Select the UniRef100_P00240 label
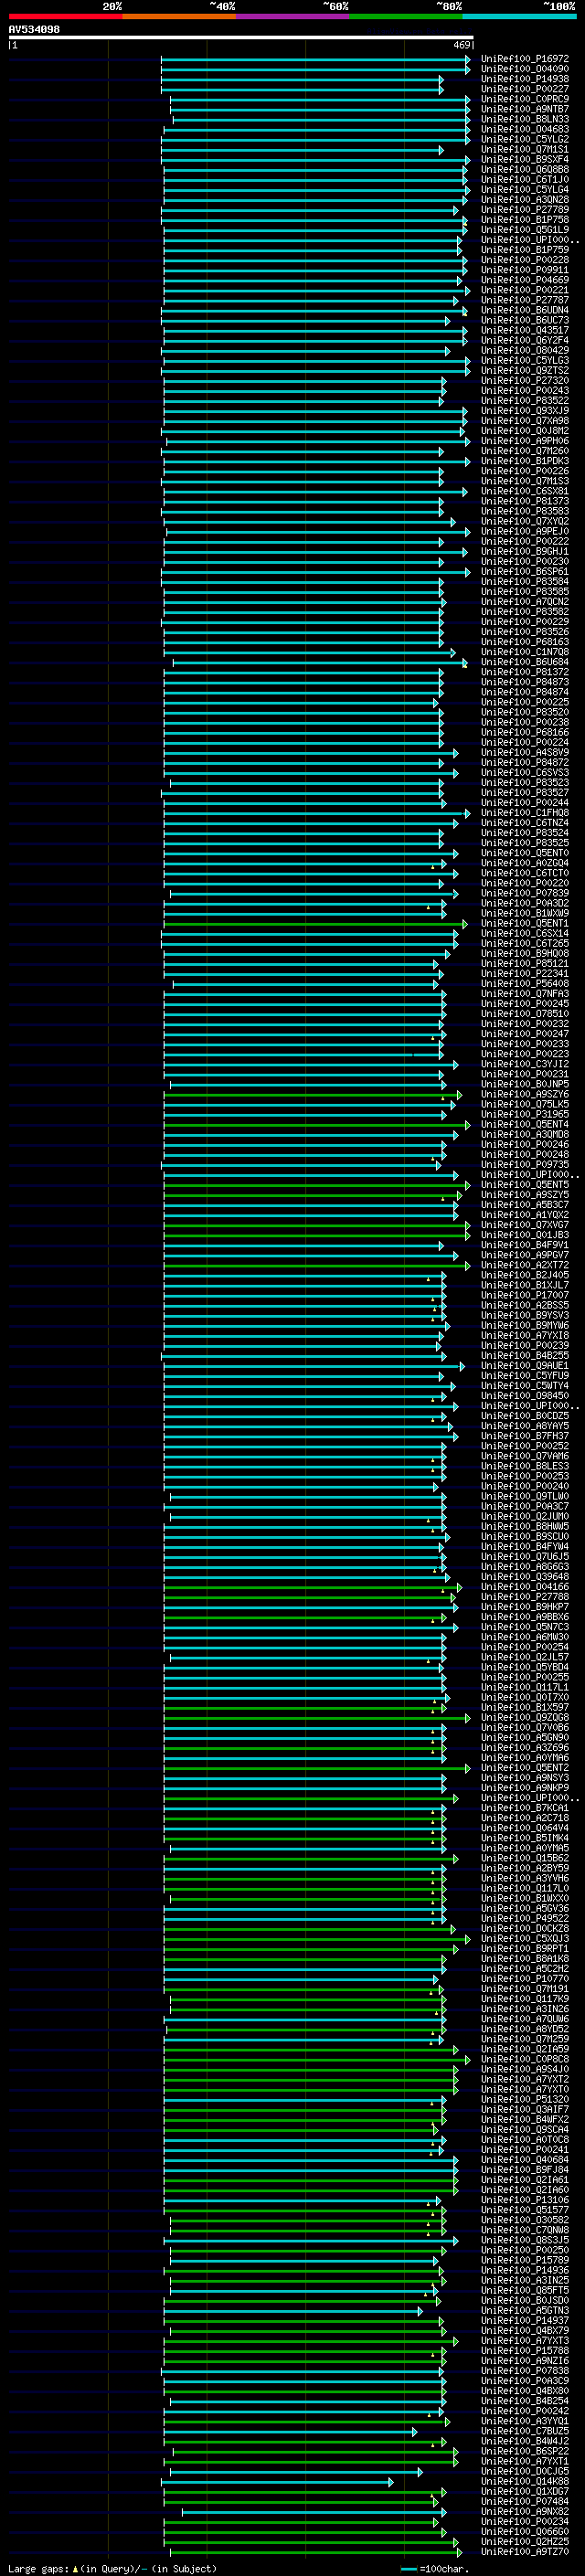The image size is (585, 2576). tap(525, 1487)
